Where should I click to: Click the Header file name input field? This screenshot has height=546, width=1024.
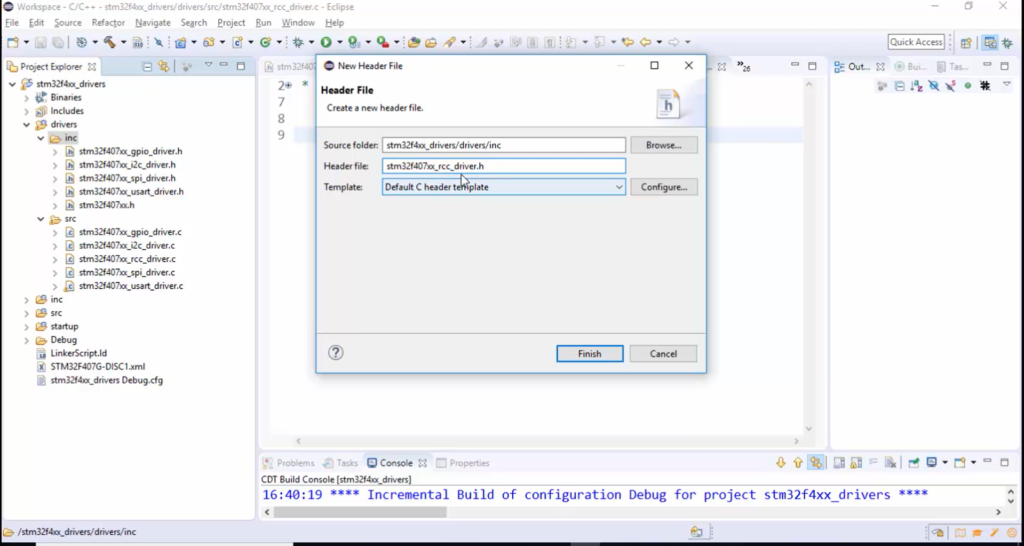coord(504,166)
